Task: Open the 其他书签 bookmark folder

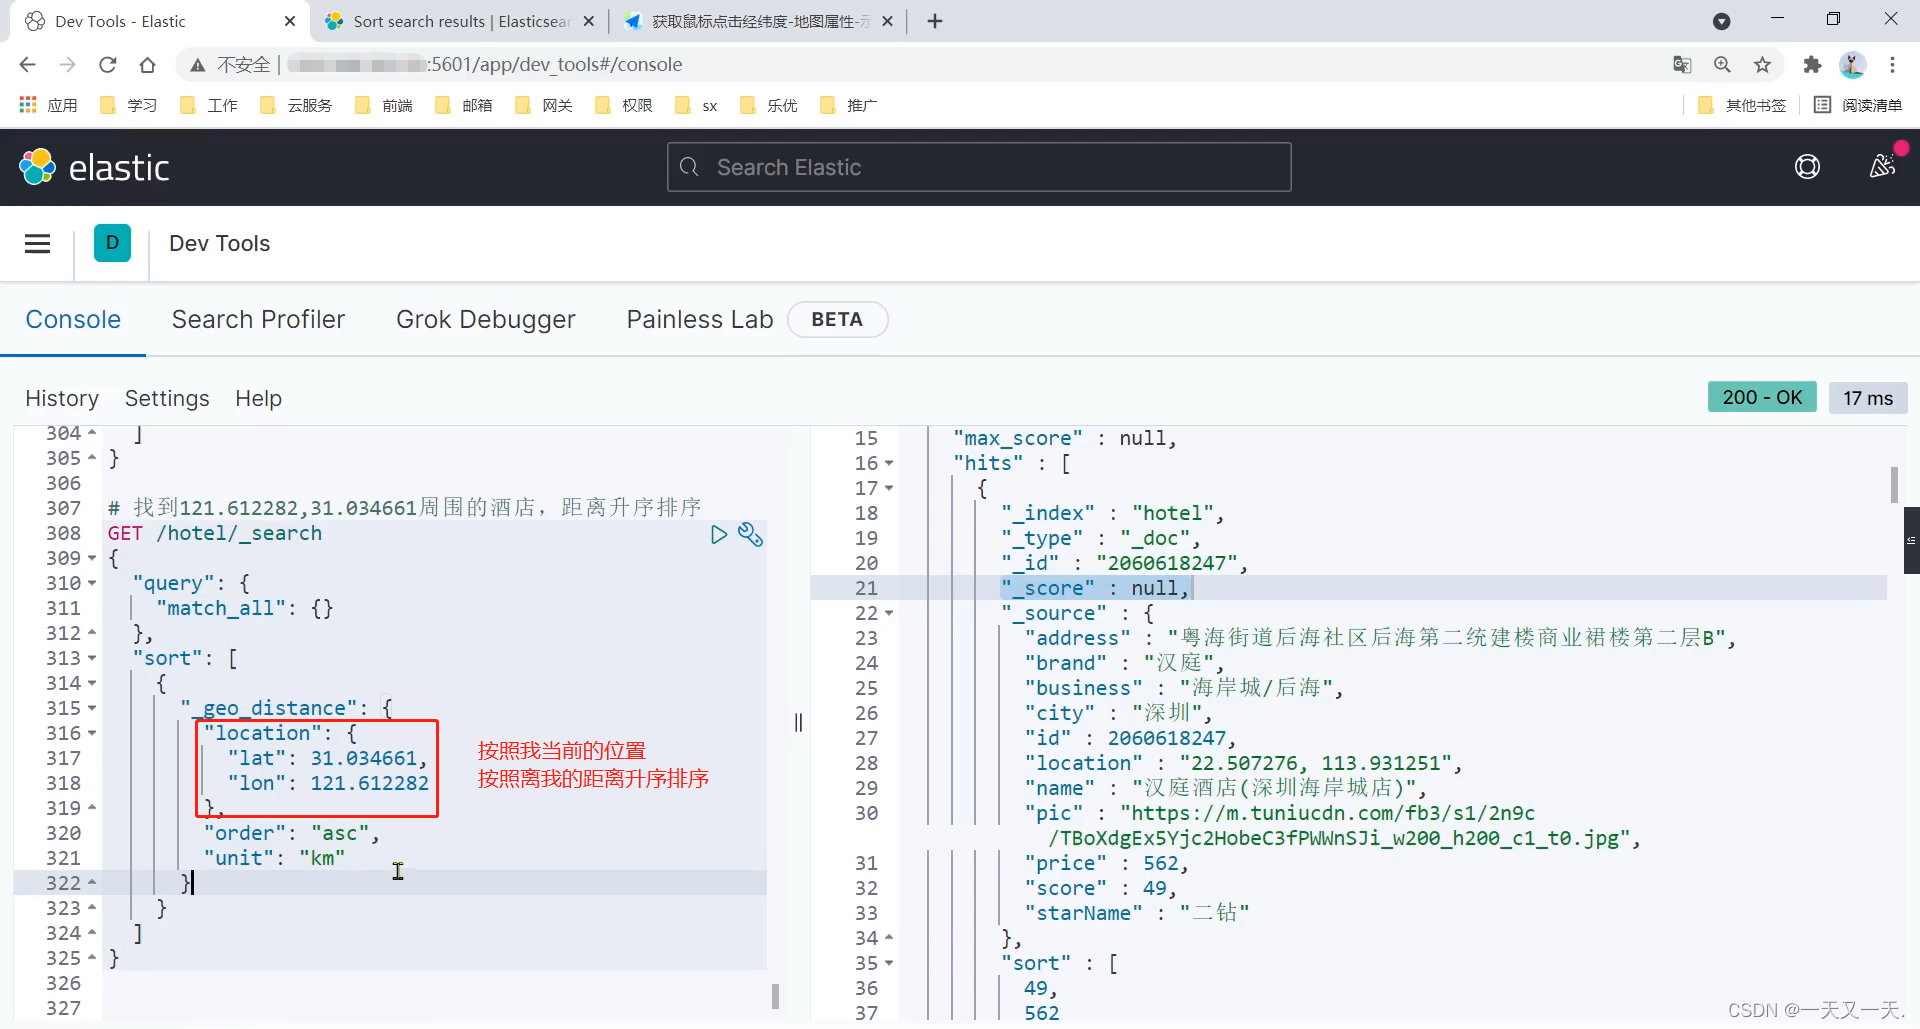Action: [1743, 105]
